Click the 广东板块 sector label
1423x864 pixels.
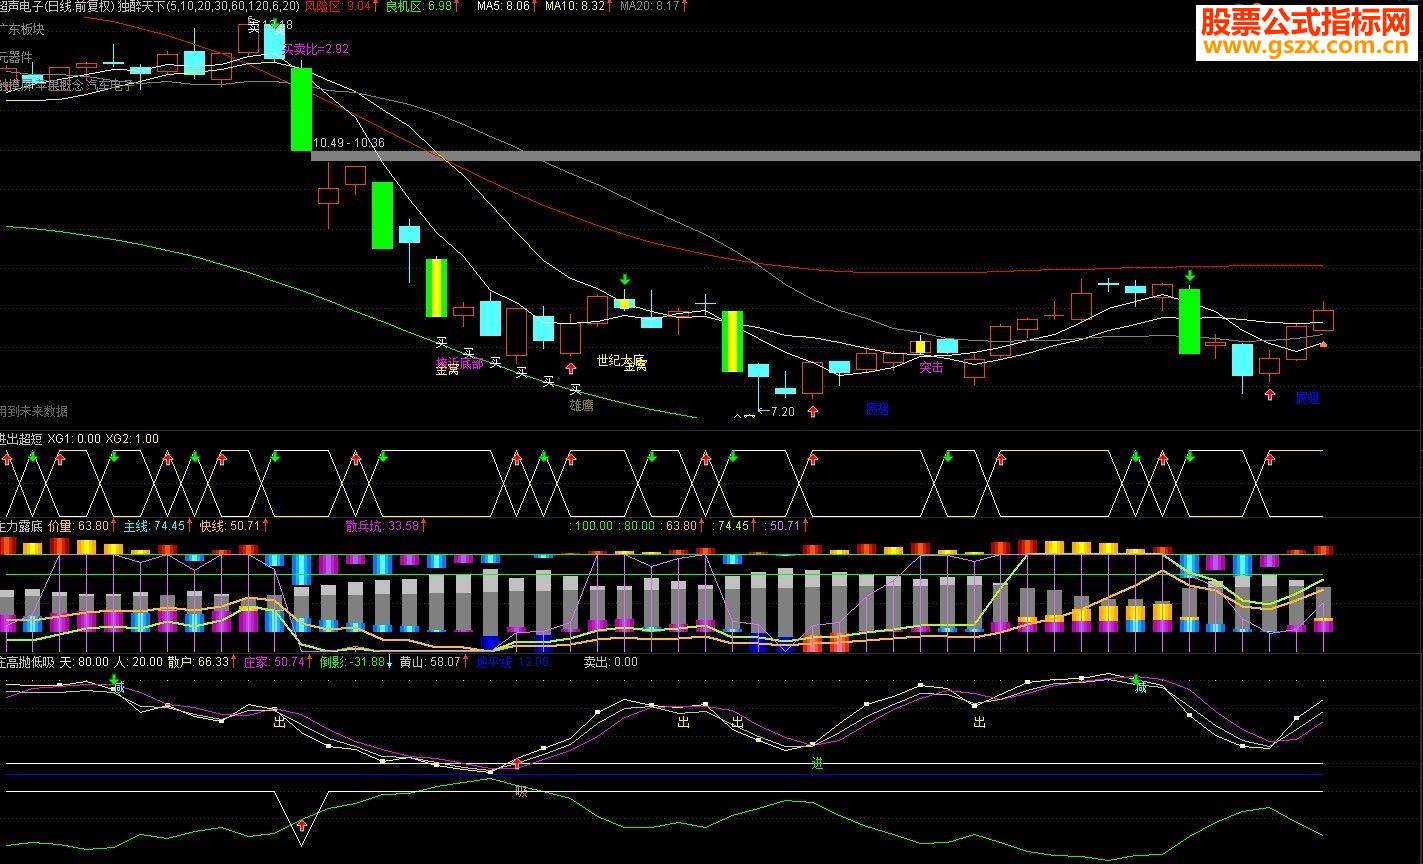[x=22, y=30]
